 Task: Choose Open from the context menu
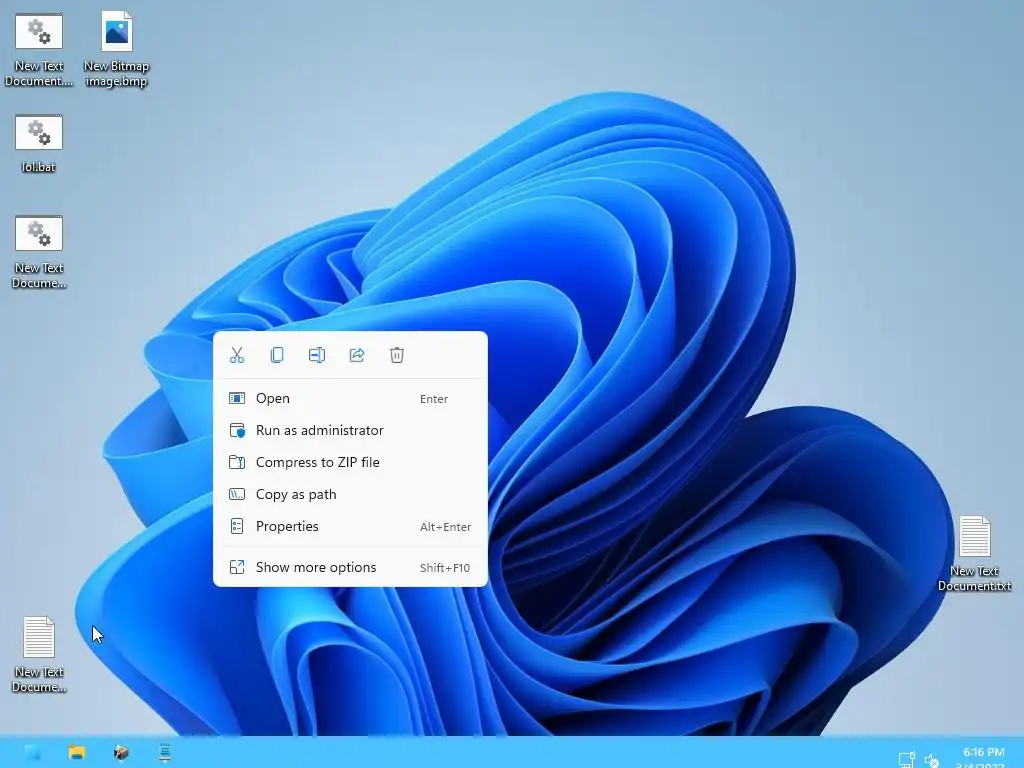(350, 398)
